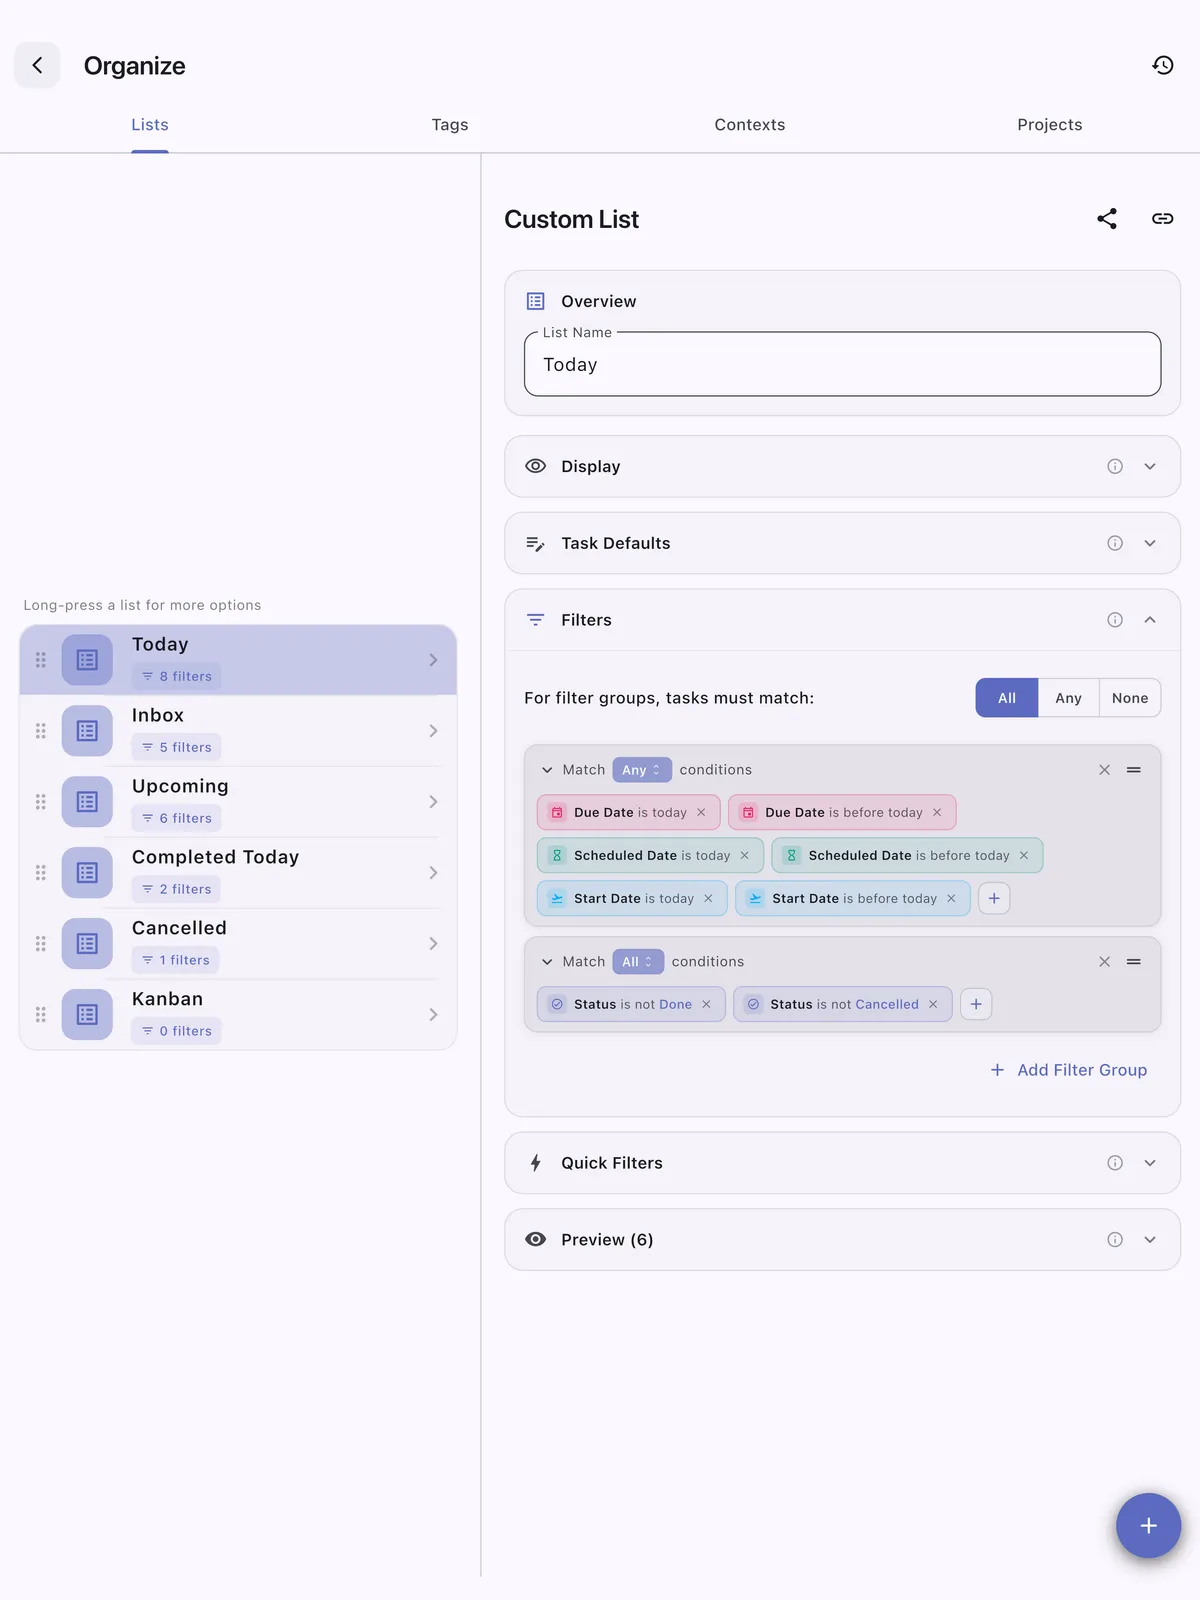The width and height of the screenshot is (1200, 1600).
Task: Show info for Quick Filters section
Action: 1115,1163
